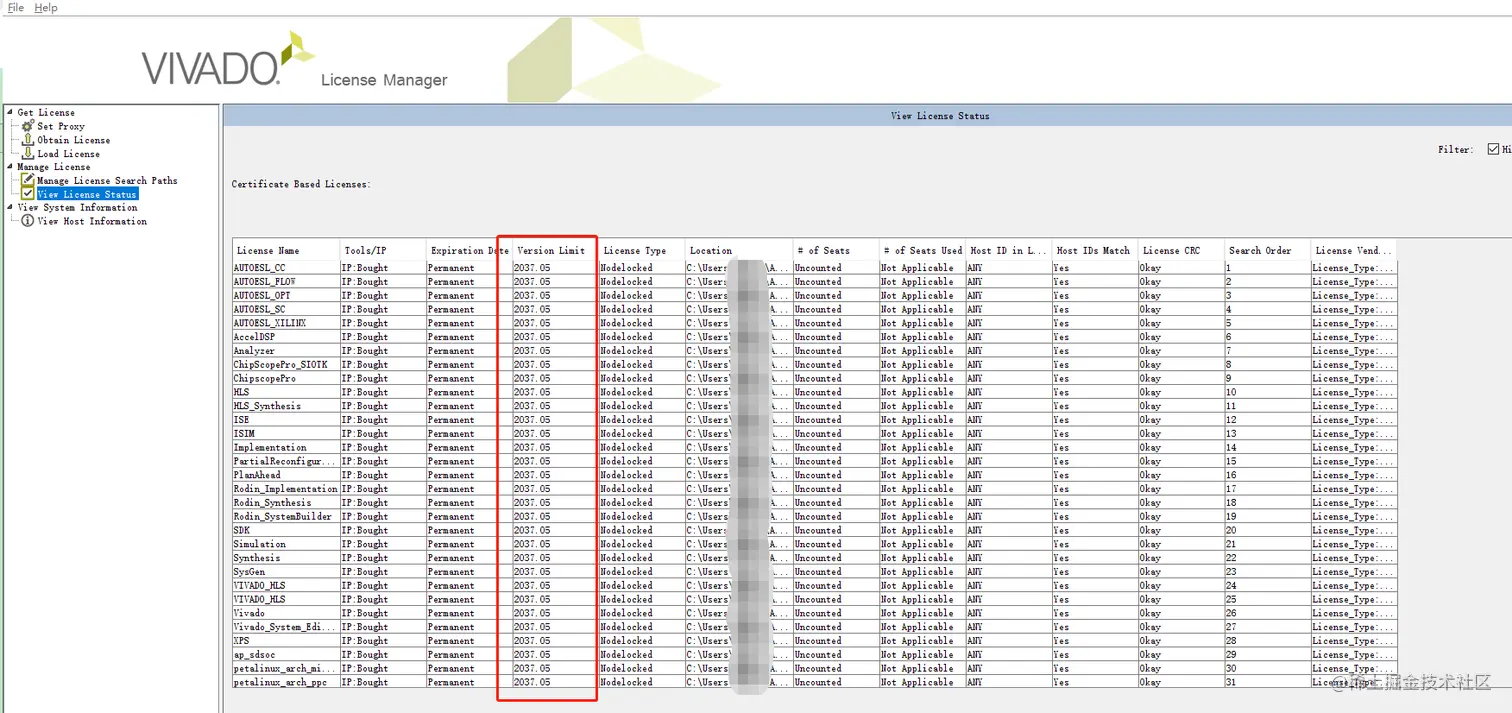Select the AccelDSP license name

click(254, 337)
